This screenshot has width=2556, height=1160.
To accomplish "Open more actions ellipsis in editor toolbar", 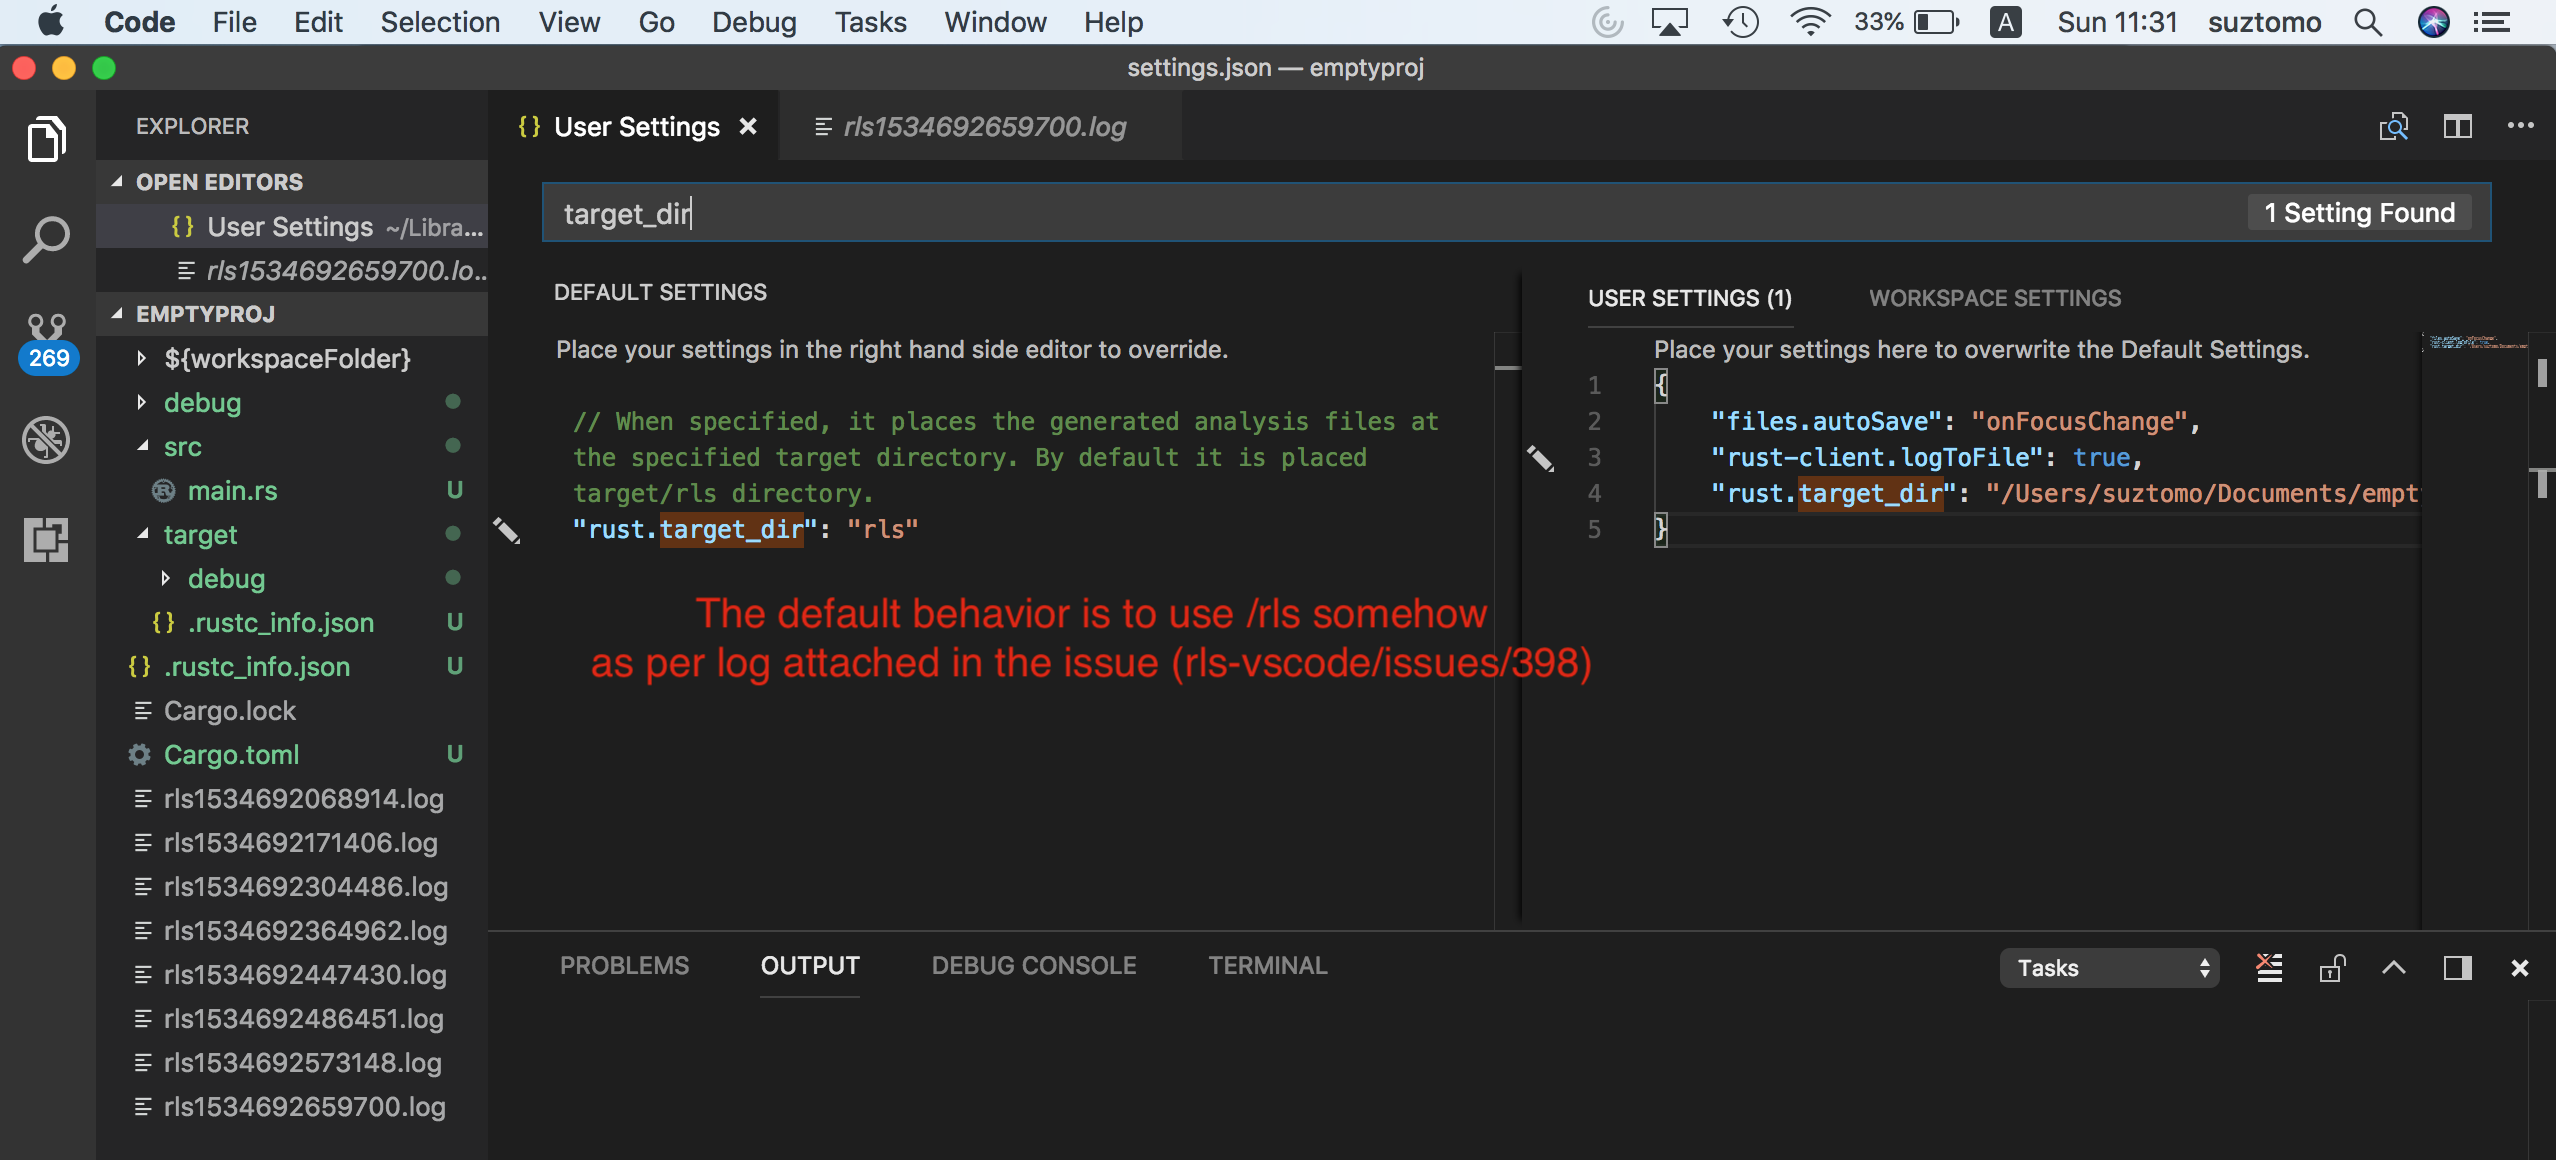I will coord(2520,127).
